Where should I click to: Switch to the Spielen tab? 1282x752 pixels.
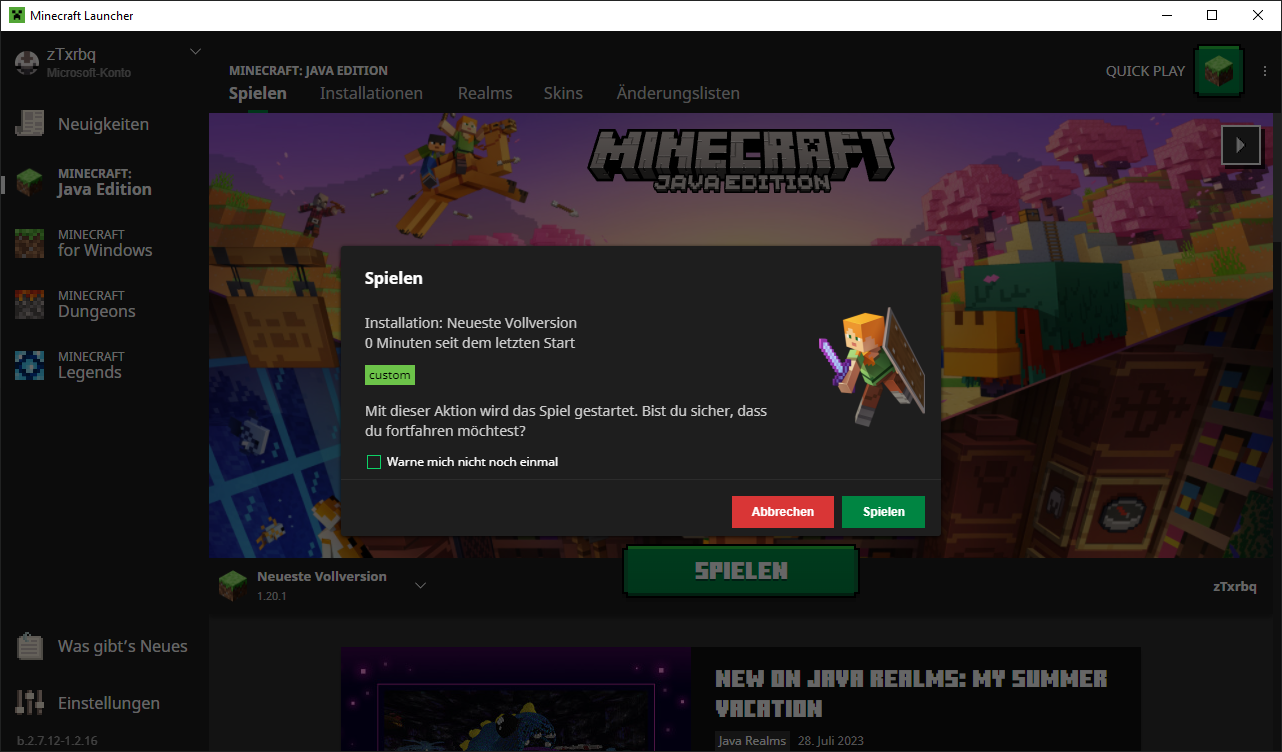tap(258, 93)
